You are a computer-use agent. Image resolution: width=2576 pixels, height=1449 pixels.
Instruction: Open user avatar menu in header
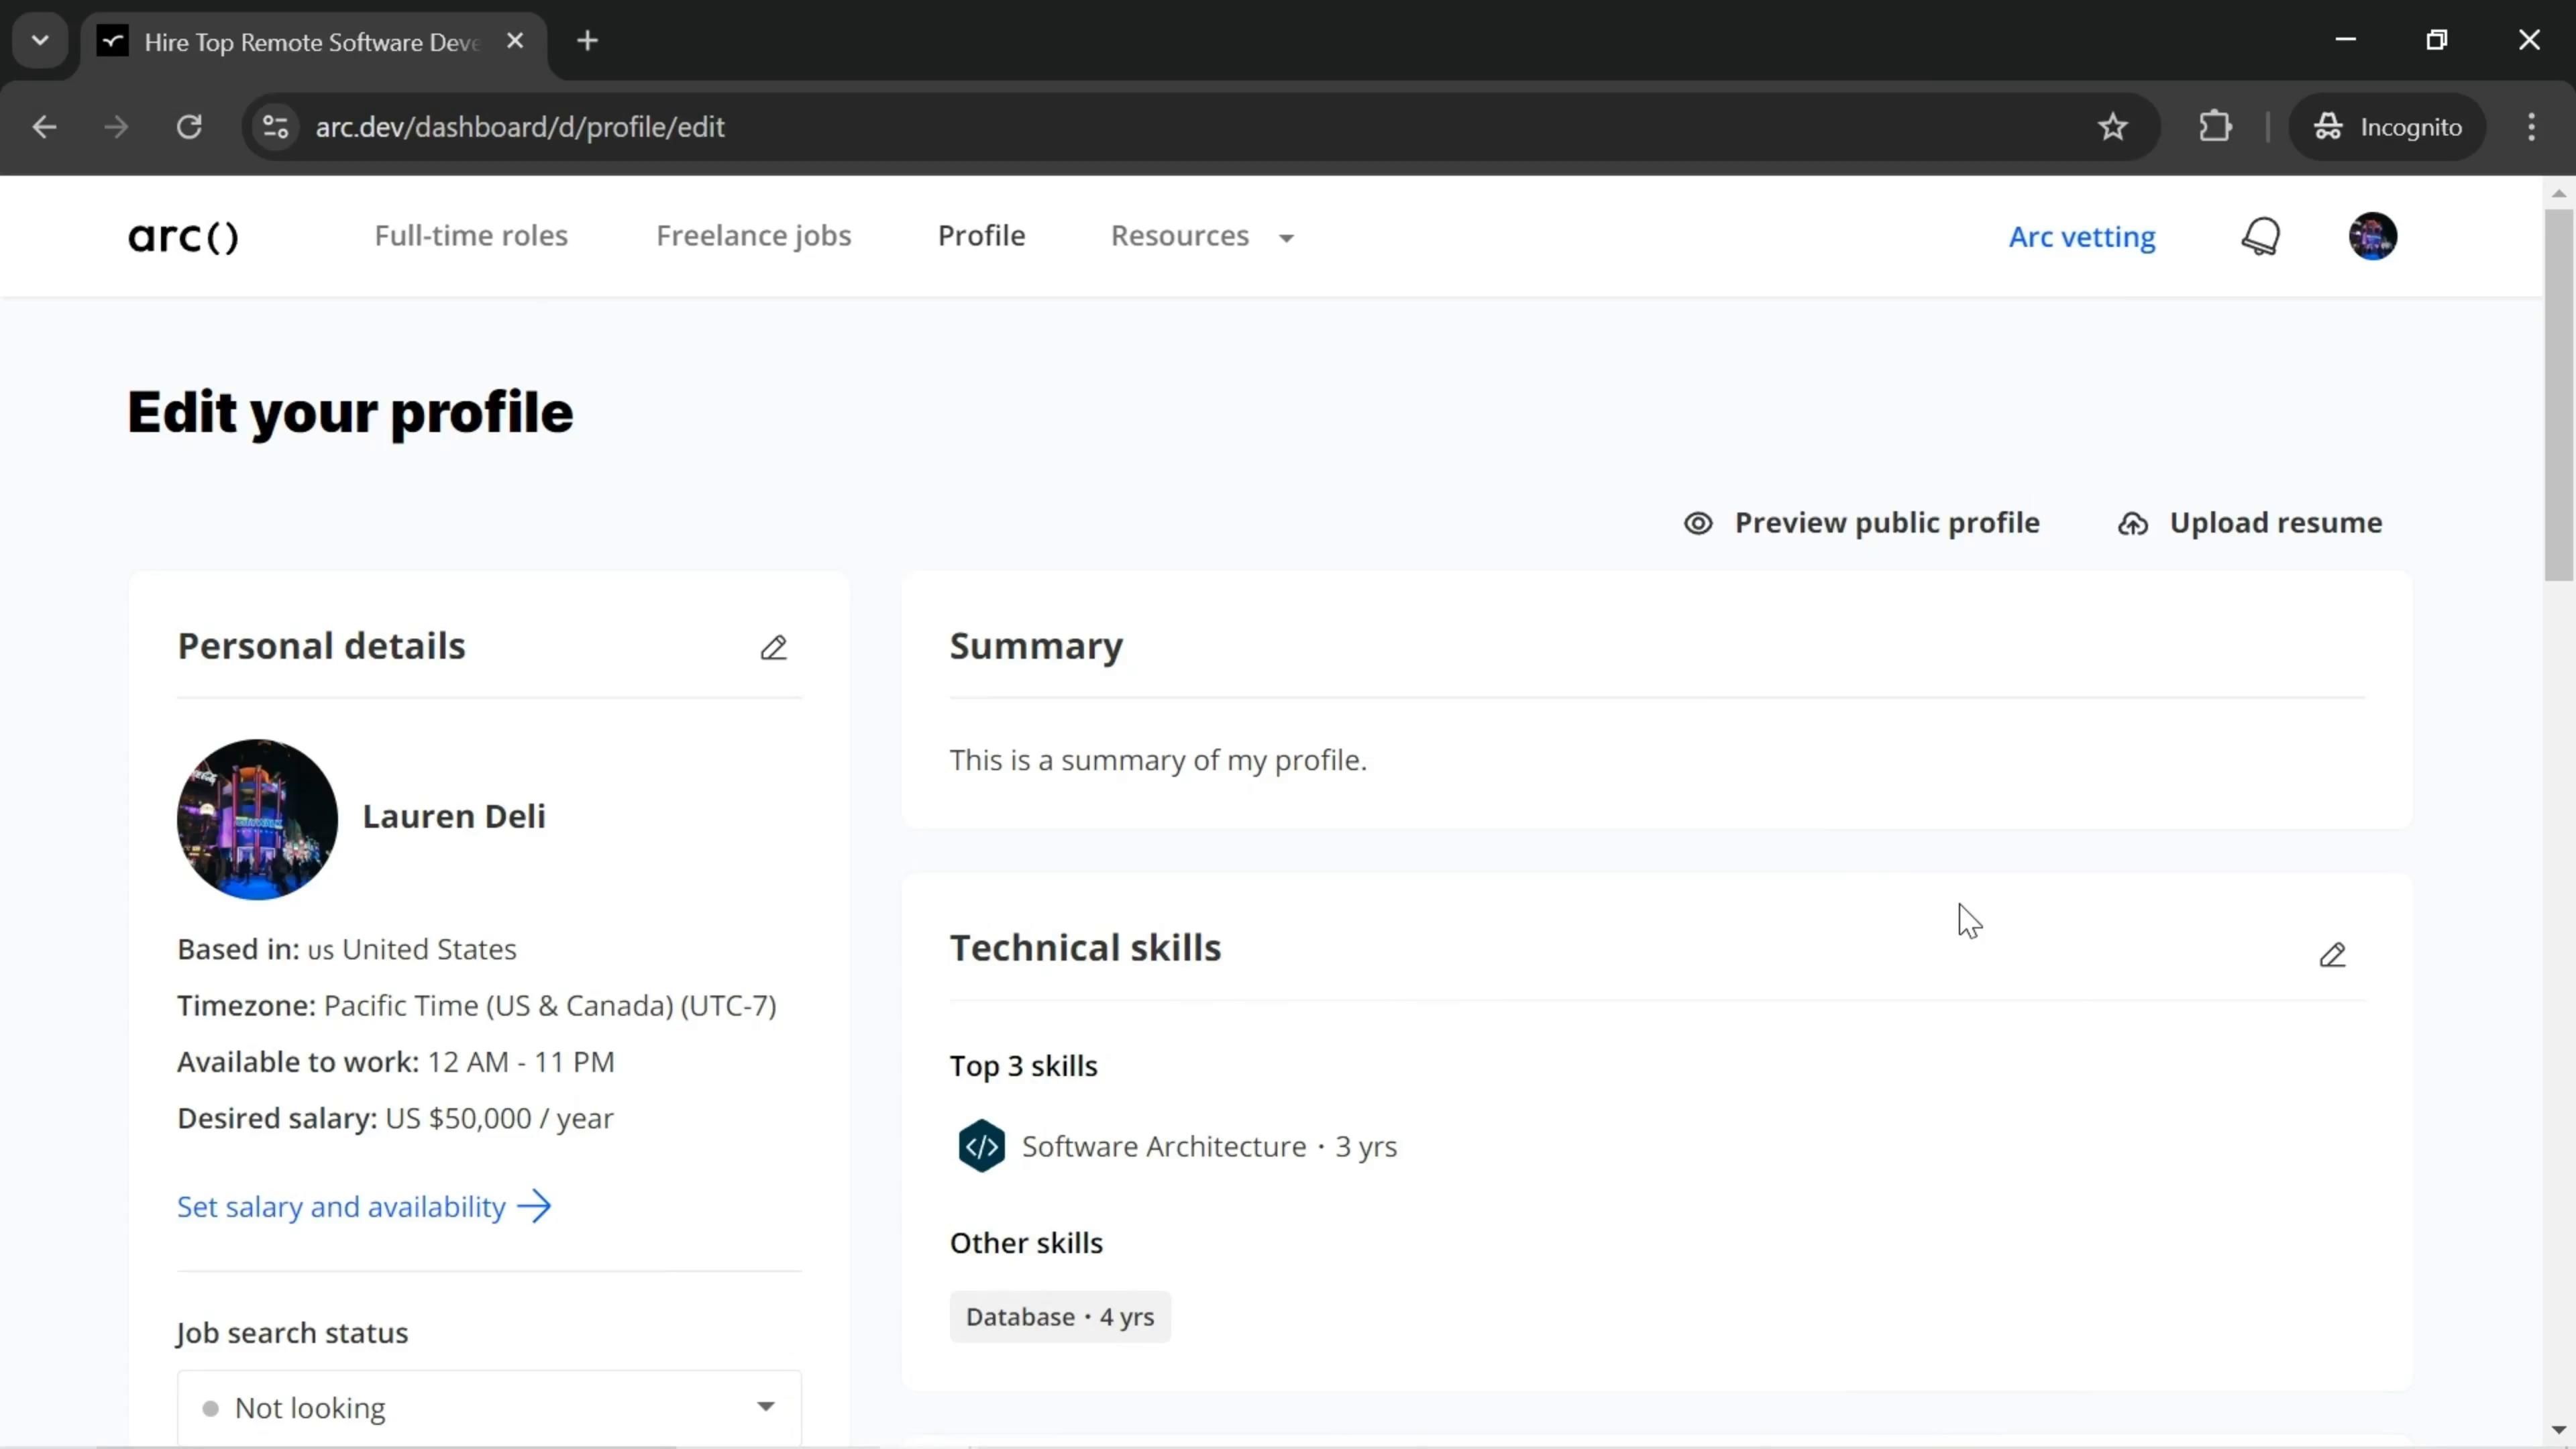[2372, 237]
